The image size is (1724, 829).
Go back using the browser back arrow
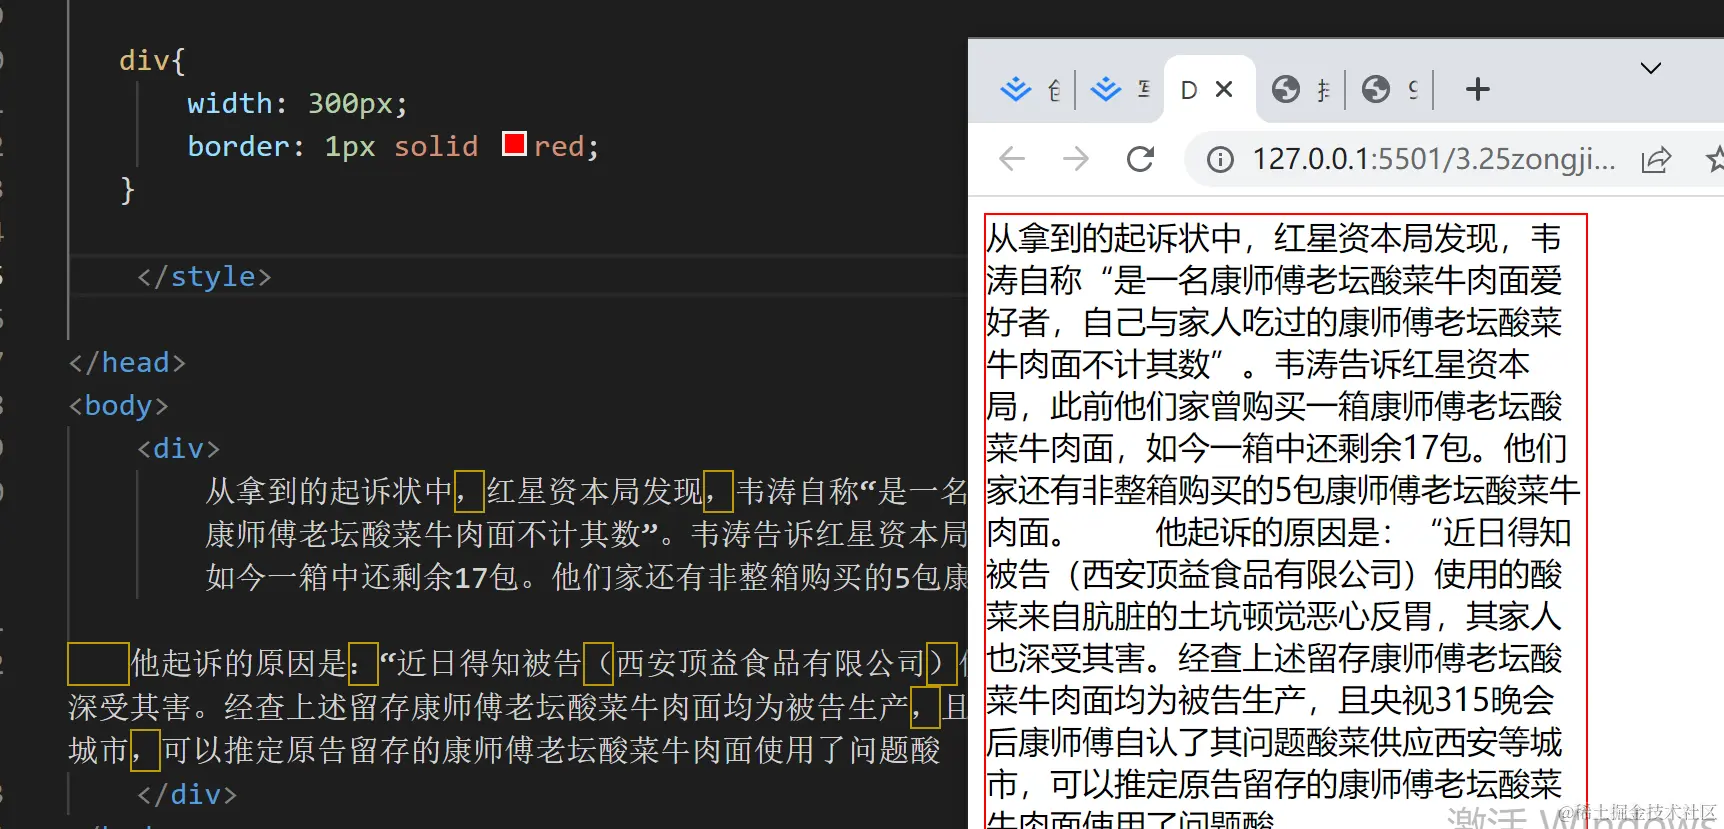point(1012,159)
